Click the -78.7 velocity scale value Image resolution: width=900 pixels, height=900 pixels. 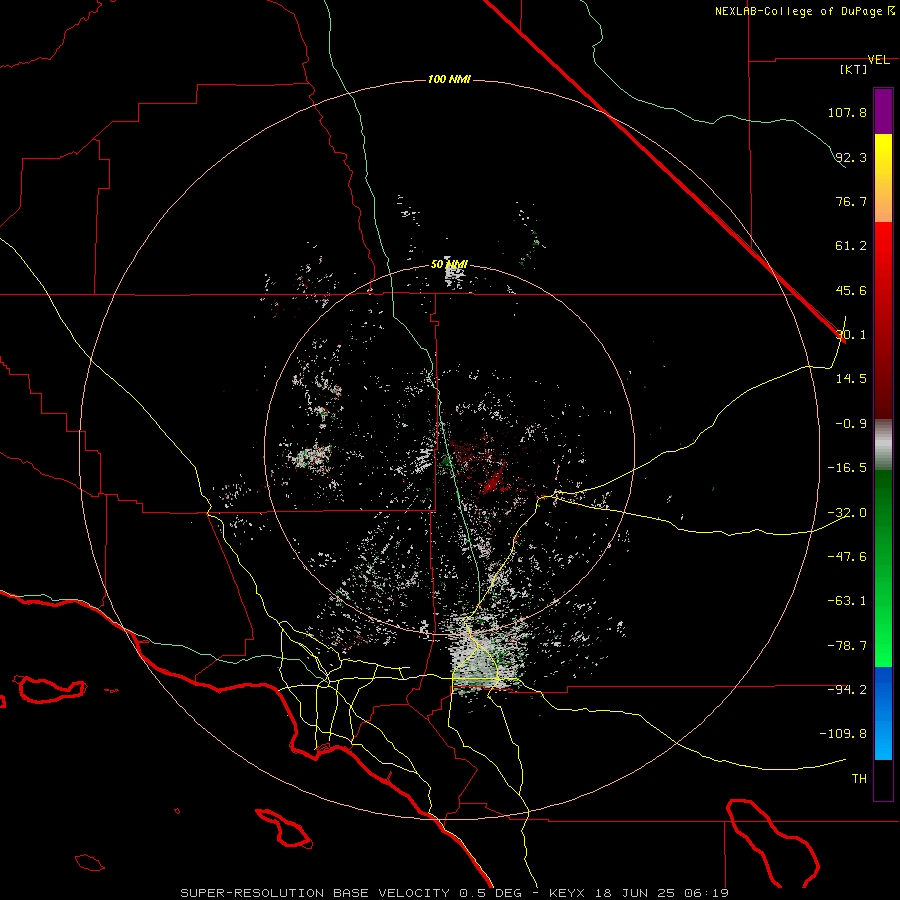click(x=847, y=646)
